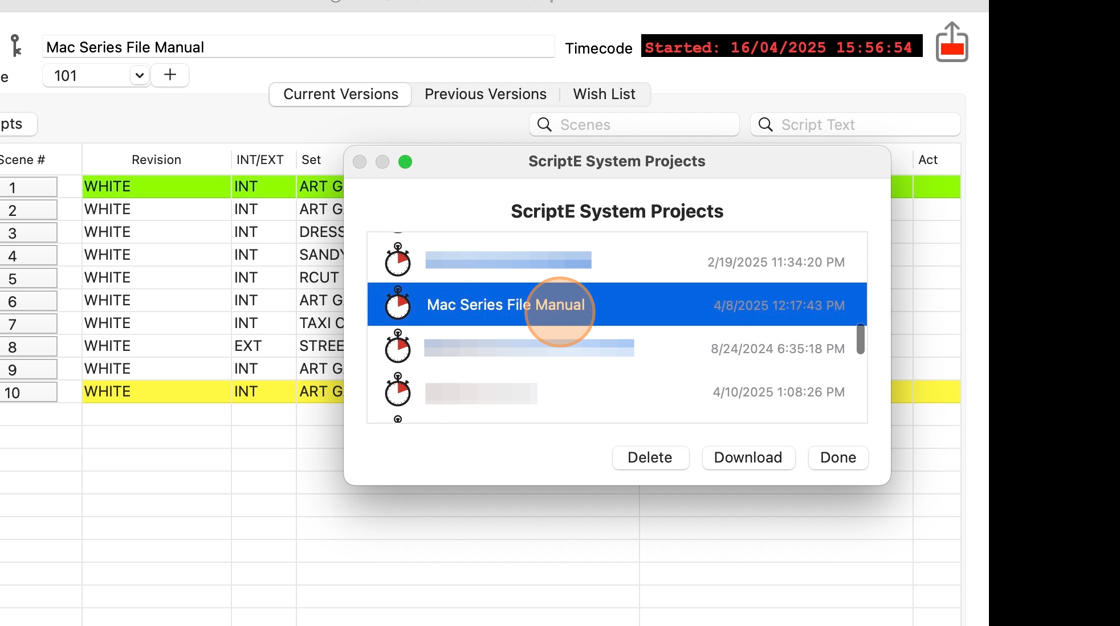Click scene number 10 button

click(28, 392)
